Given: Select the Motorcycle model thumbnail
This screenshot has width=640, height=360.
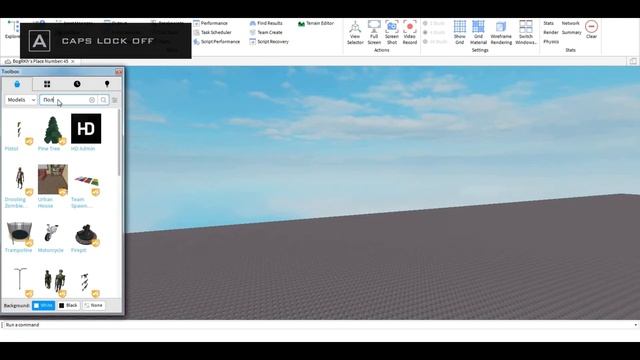Looking at the screenshot, I should coord(53,233).
